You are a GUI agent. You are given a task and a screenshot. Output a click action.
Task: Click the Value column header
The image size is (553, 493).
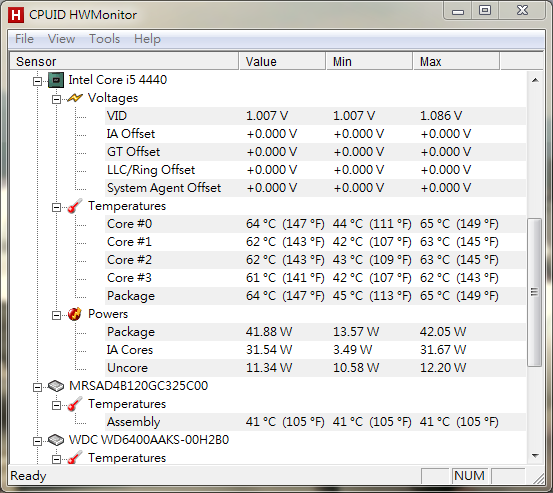pyautogui.click(x=282, y=61)
